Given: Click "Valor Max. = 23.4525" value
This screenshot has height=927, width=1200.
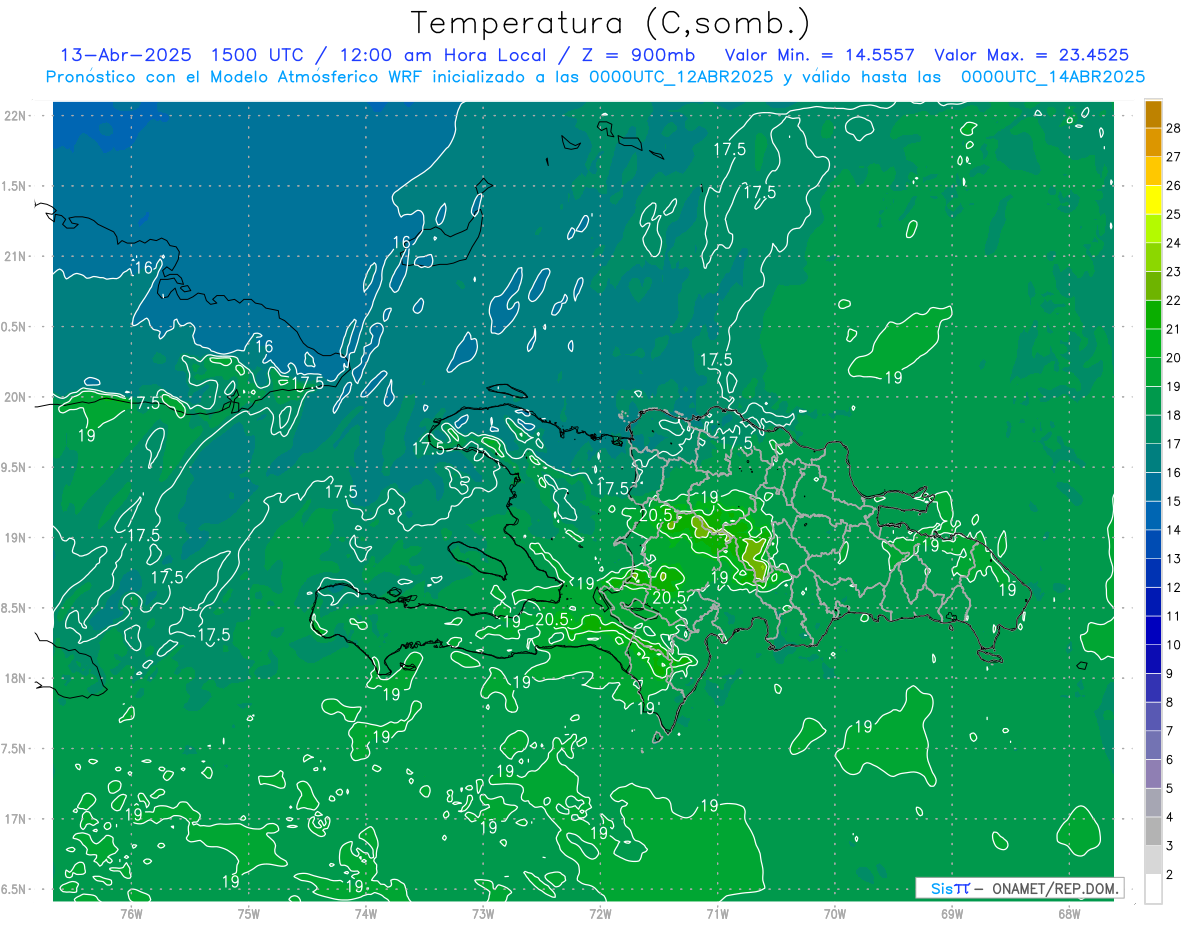Looking at the screenshot, I should click(1031, 55).
